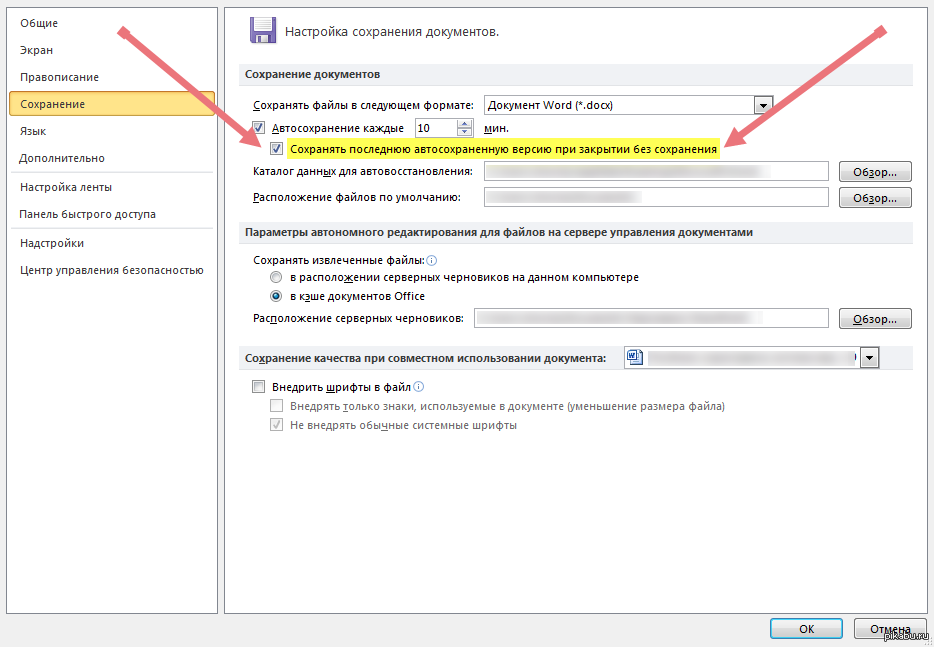Click the Расположение файлов по умолчанию field

tap(656, 197)
